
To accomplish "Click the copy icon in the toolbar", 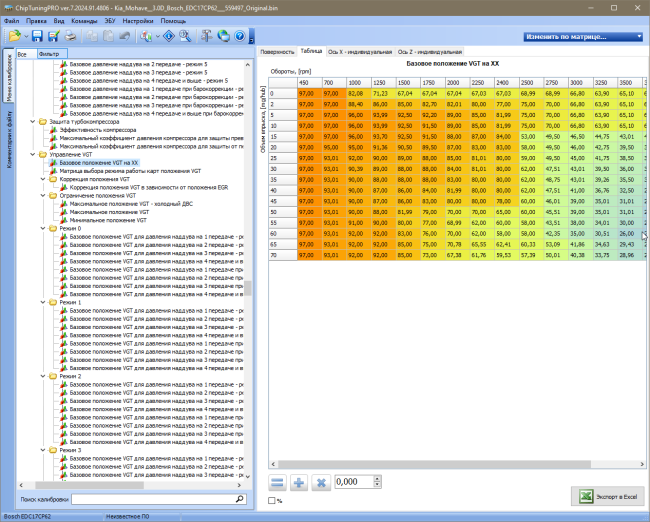I will click(x=92, y=36).
